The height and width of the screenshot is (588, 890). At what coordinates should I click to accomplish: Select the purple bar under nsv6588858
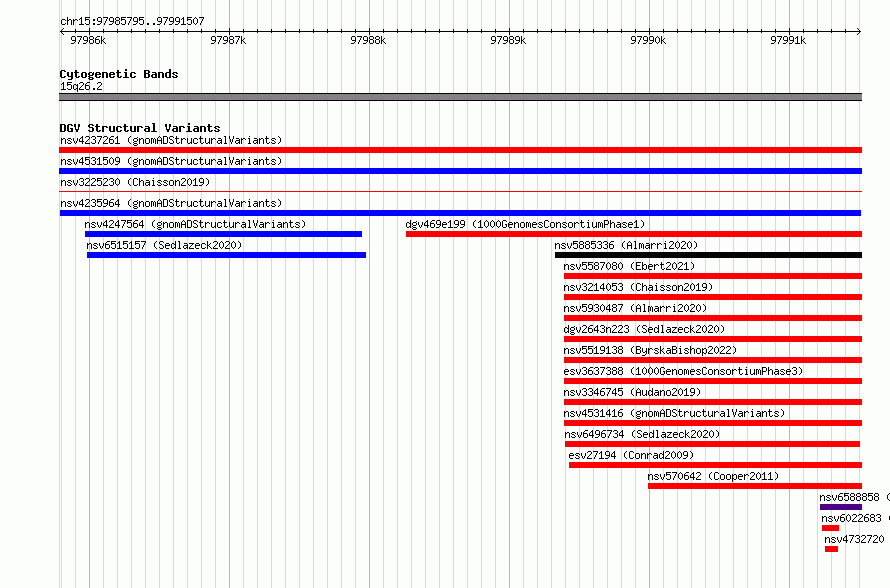coord(841,507)
